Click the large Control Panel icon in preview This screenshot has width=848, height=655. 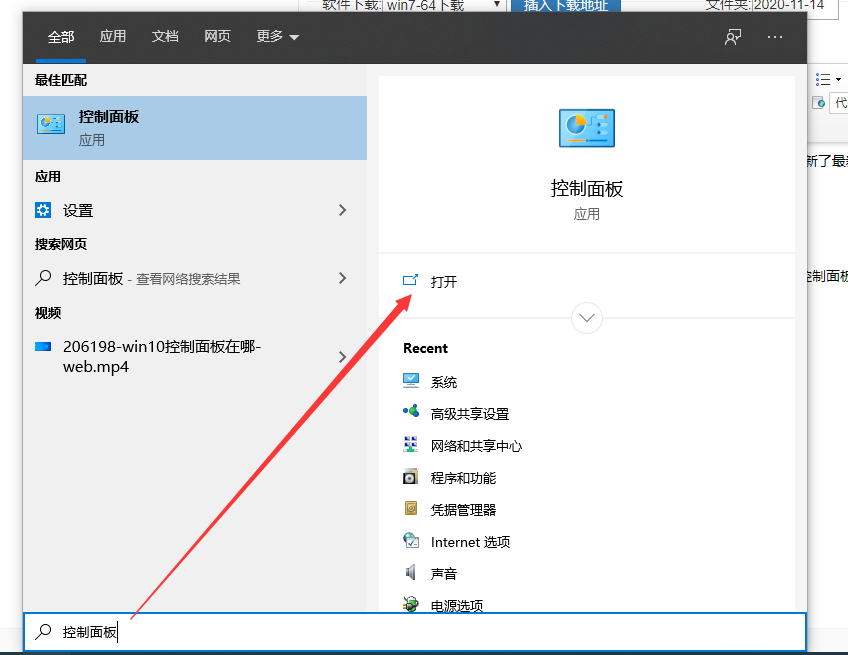click(586, 127)
